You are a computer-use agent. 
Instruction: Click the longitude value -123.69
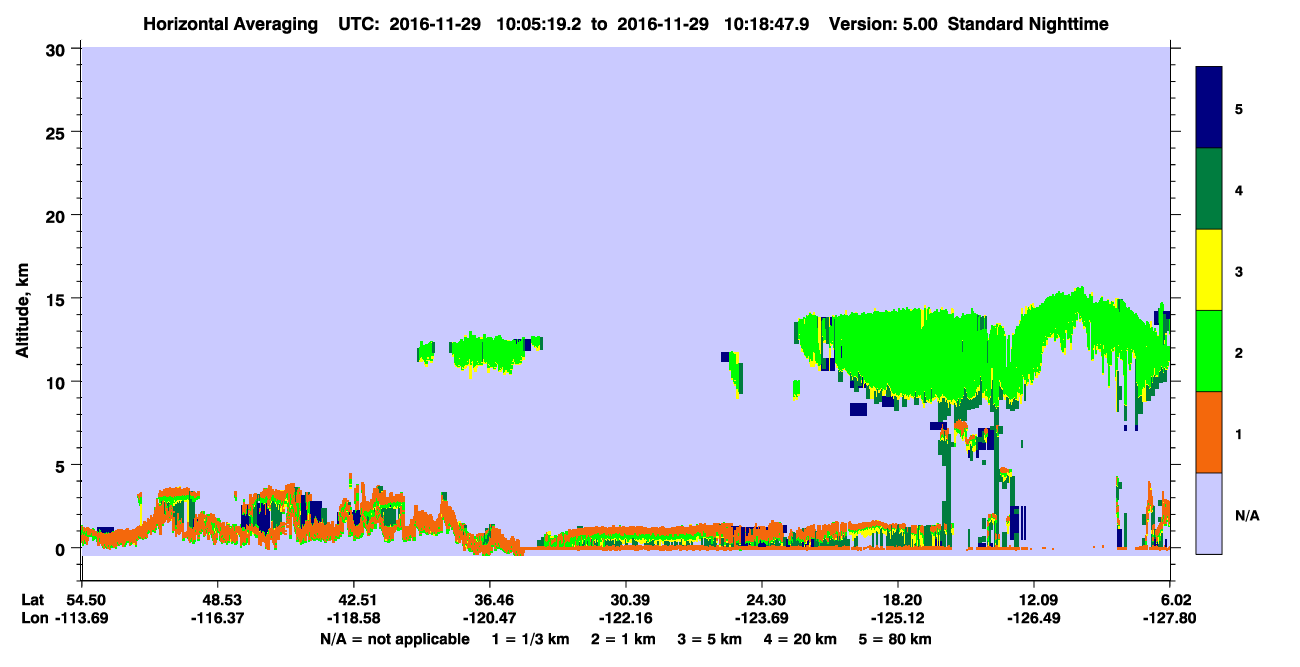point(762,618)
